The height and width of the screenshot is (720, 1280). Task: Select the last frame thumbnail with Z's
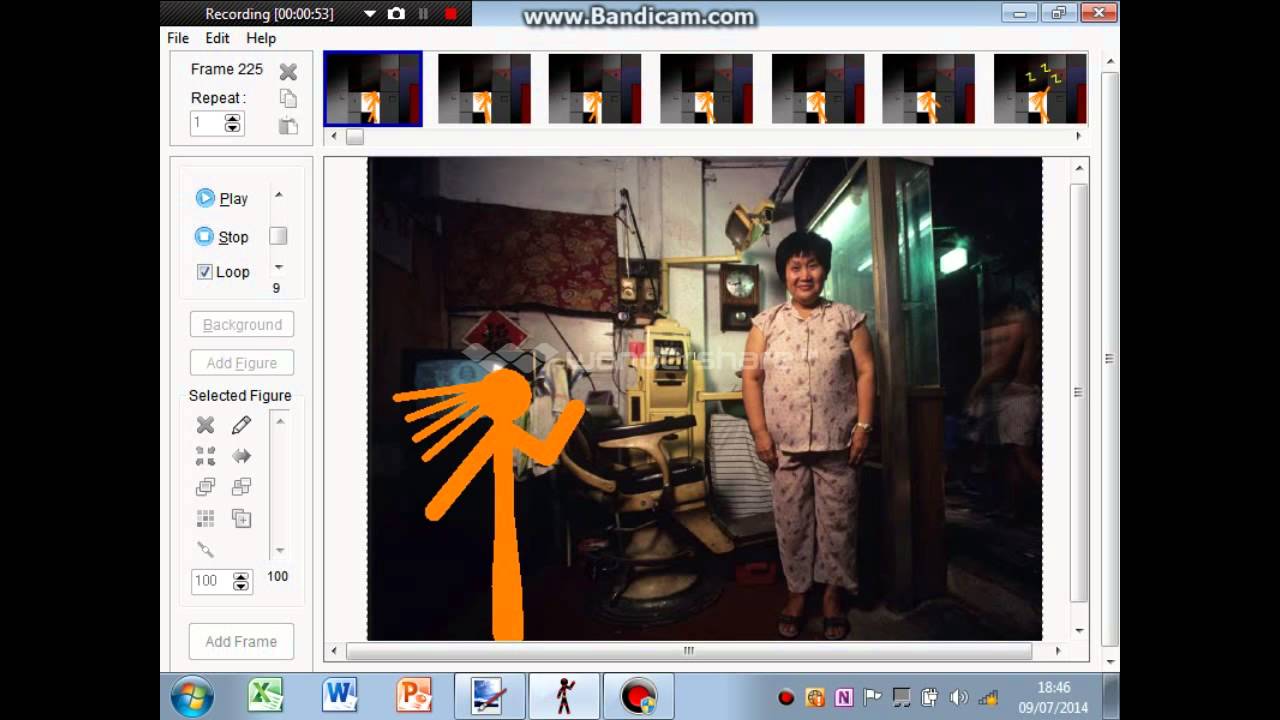click(1039, 89)
